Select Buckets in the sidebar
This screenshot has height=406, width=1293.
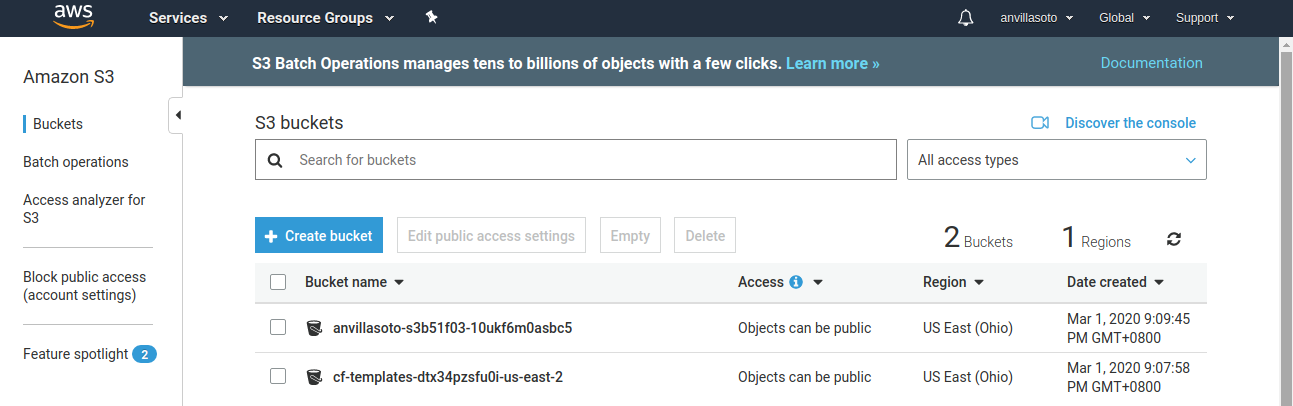[58, 124]
